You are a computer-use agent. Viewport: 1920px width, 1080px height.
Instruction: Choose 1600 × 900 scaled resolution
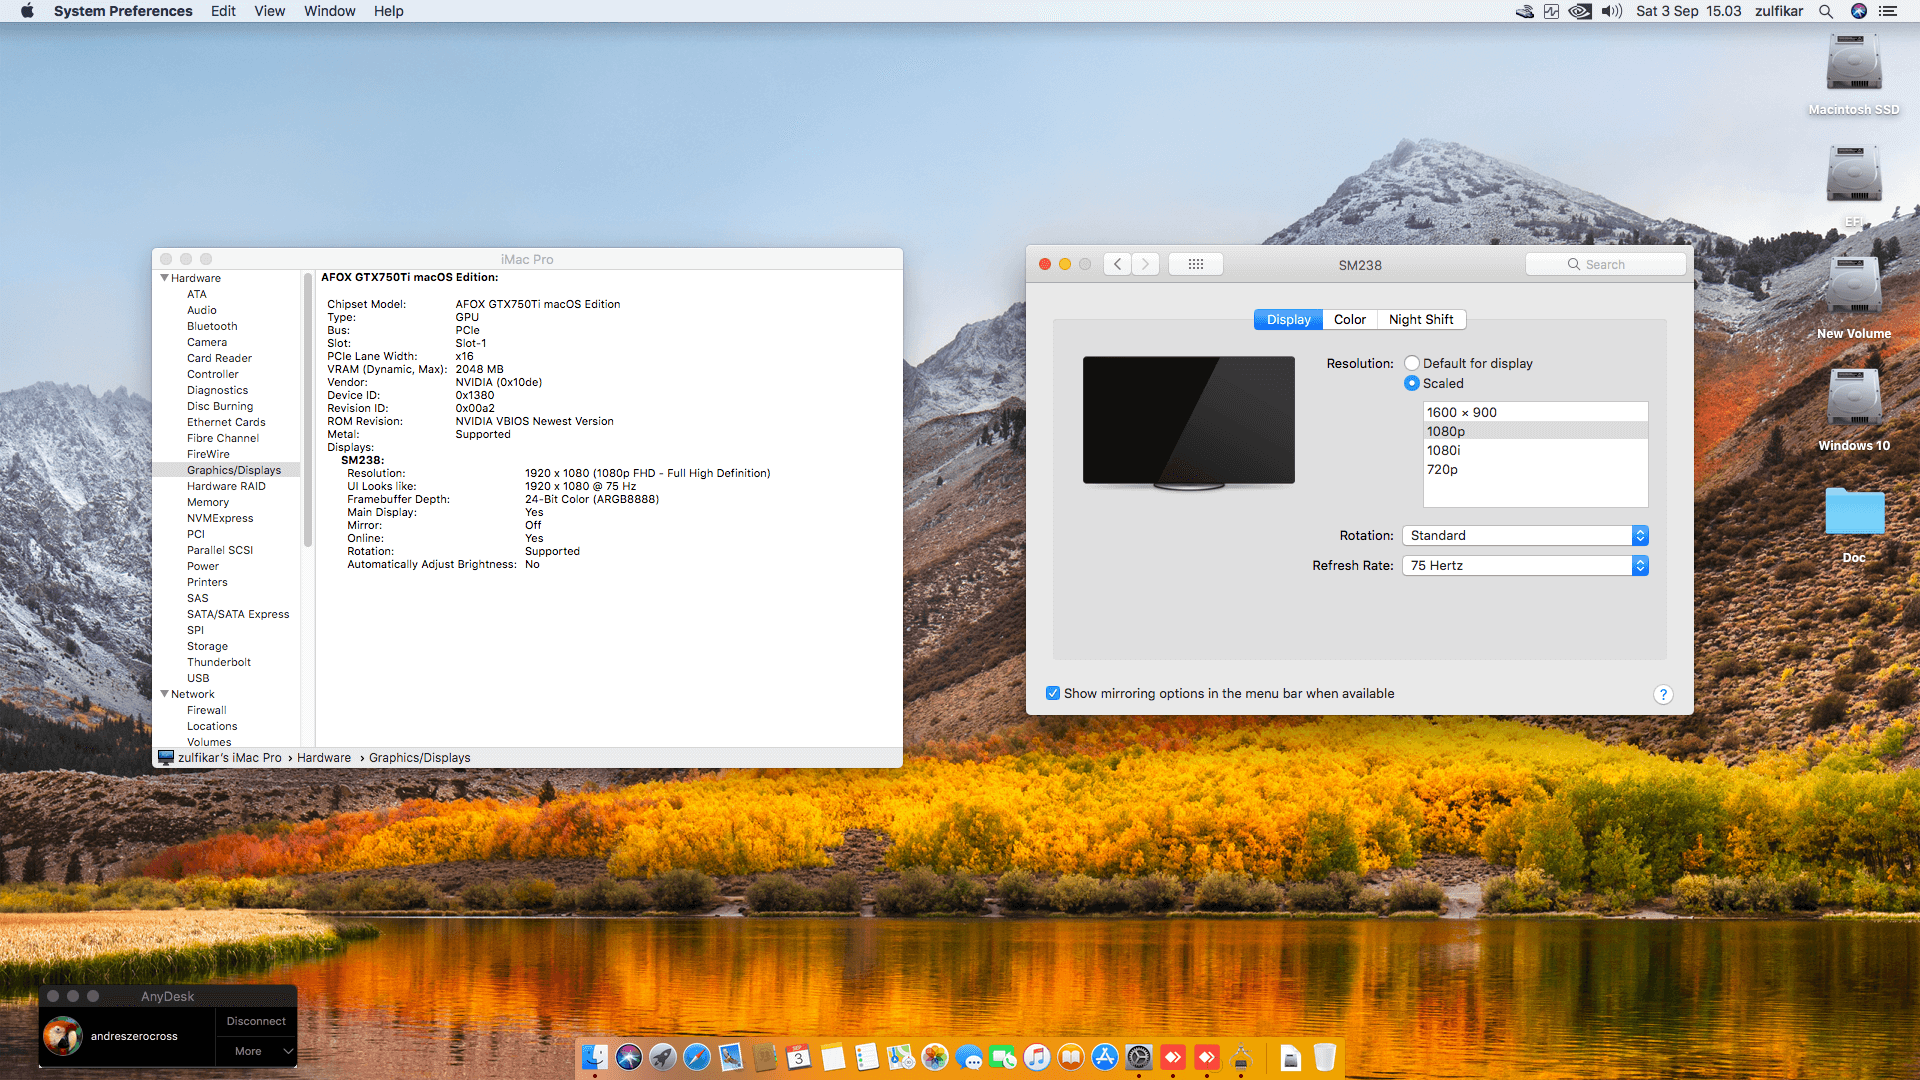(1462, 412)
